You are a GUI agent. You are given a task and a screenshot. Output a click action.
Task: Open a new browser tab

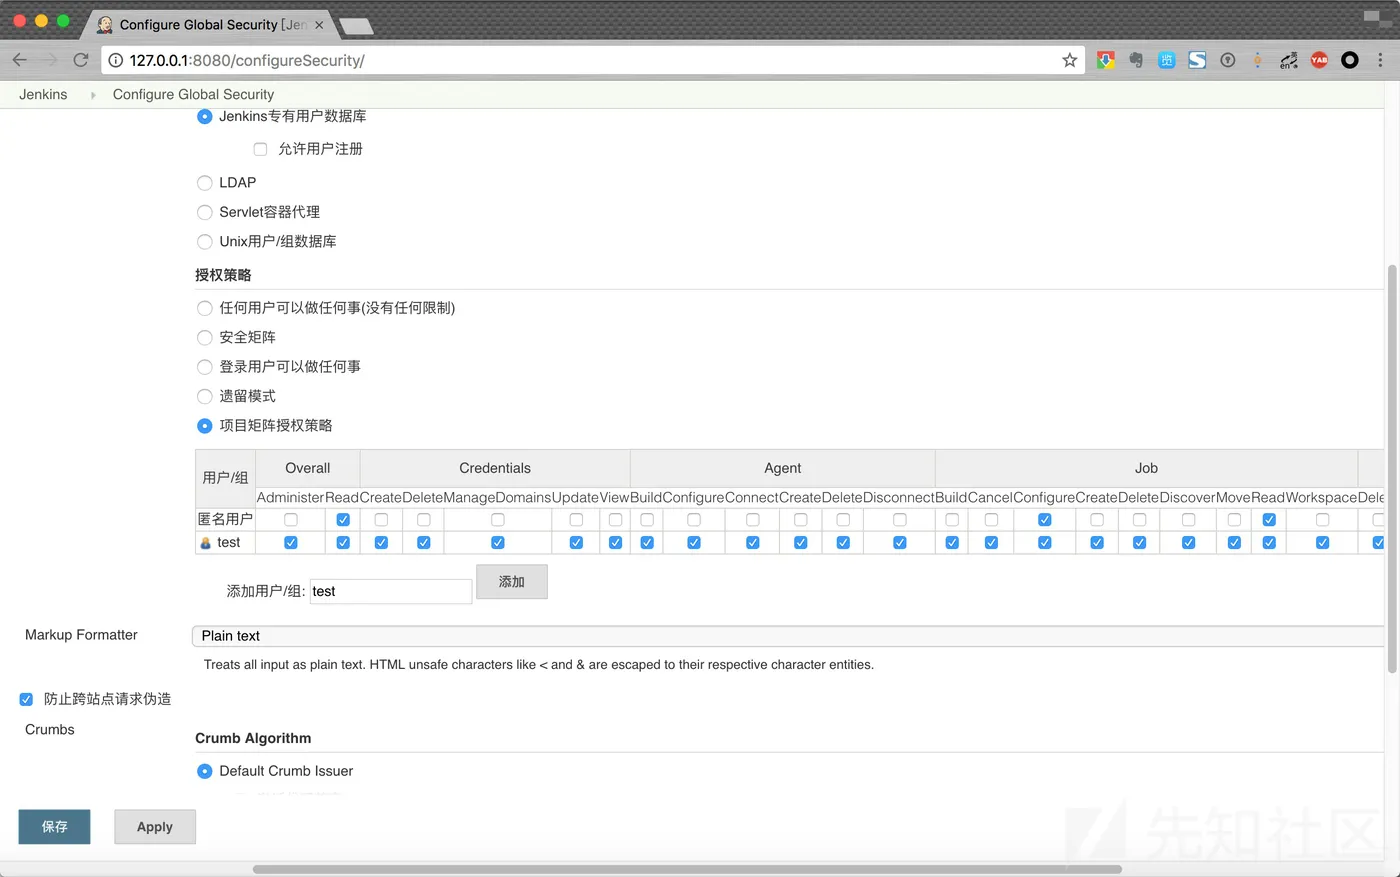pos(356,25)
